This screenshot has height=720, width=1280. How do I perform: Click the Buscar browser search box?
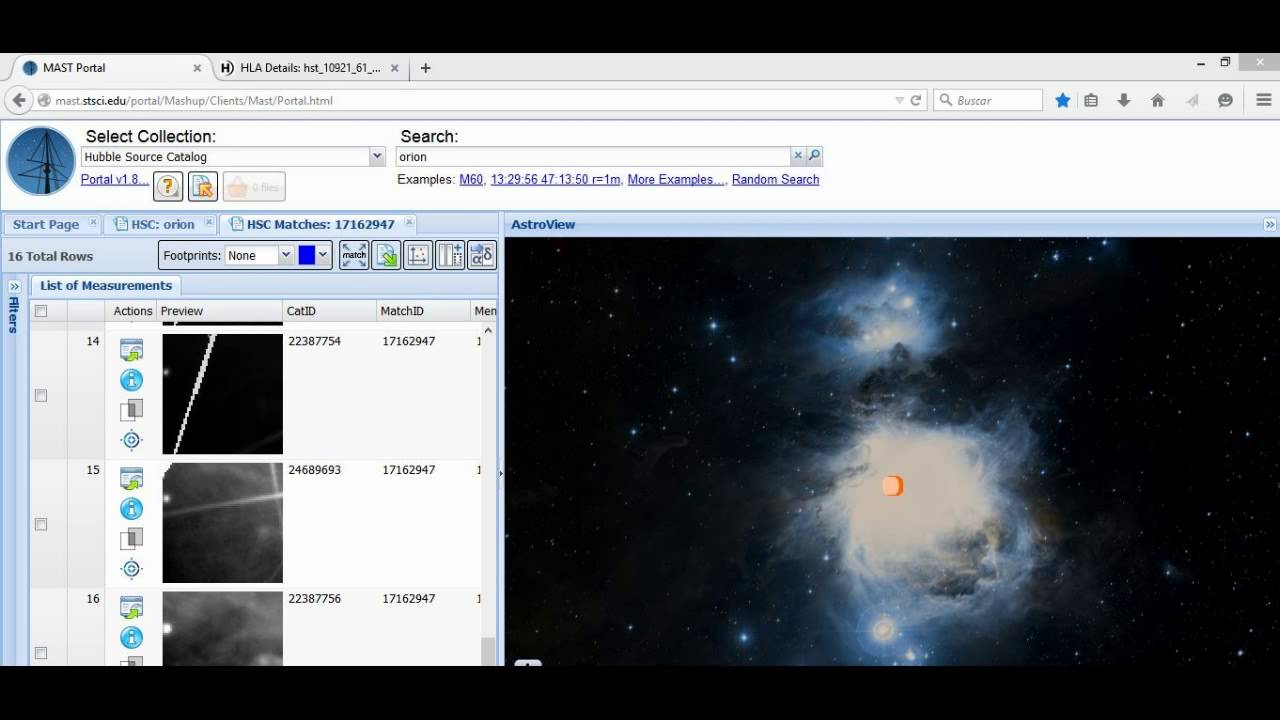(988, 100)
